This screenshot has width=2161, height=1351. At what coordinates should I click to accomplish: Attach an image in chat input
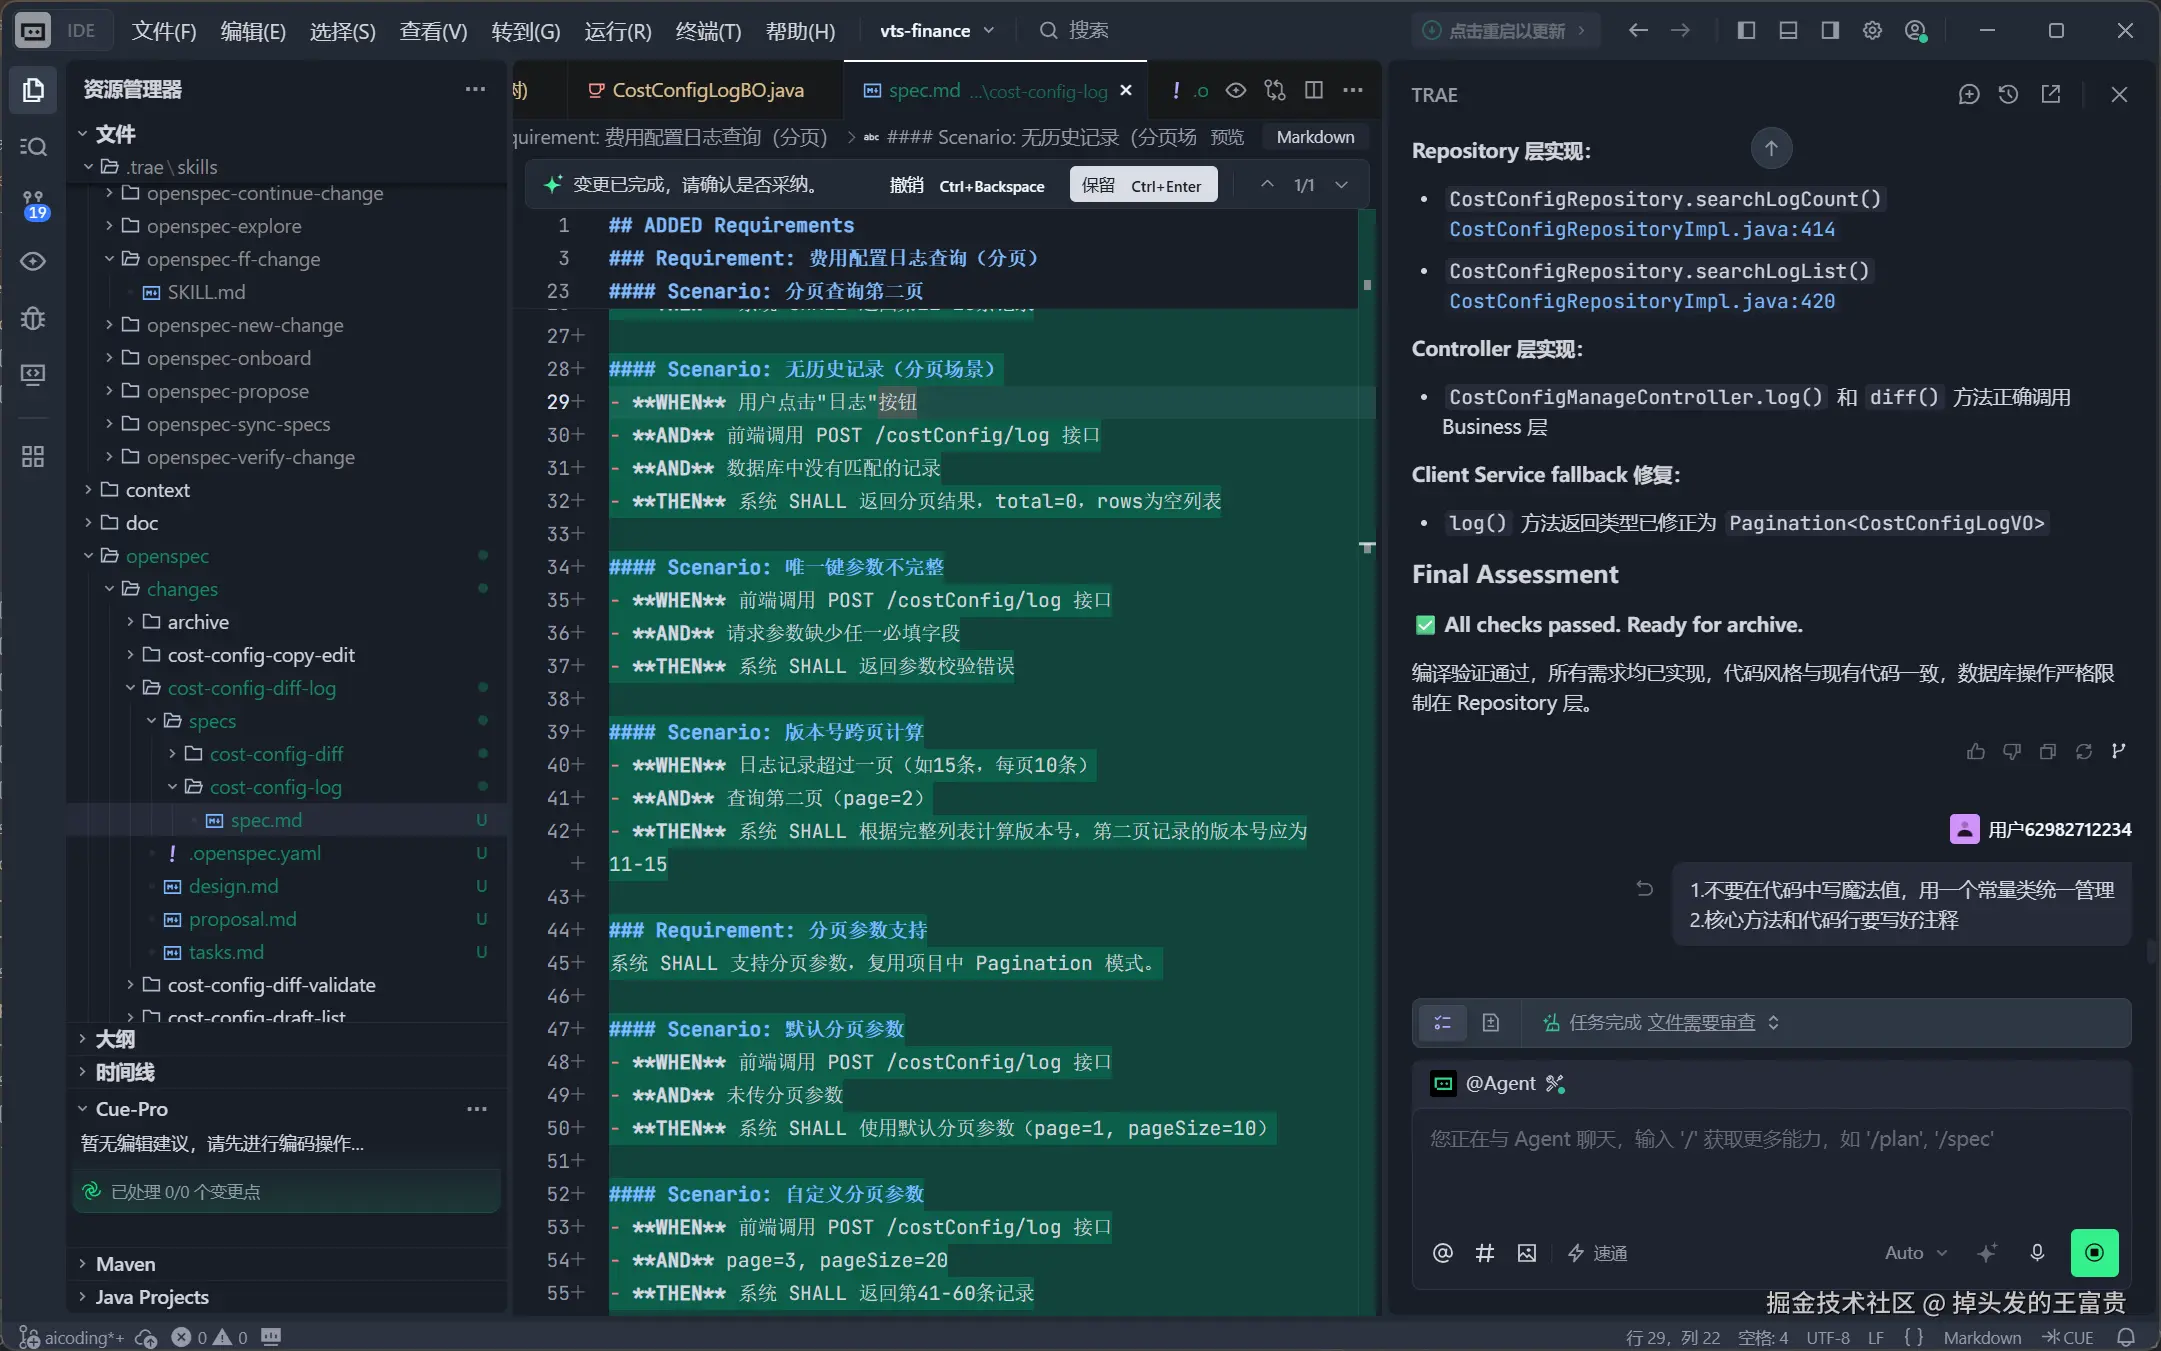[x=1526, y=1253]
